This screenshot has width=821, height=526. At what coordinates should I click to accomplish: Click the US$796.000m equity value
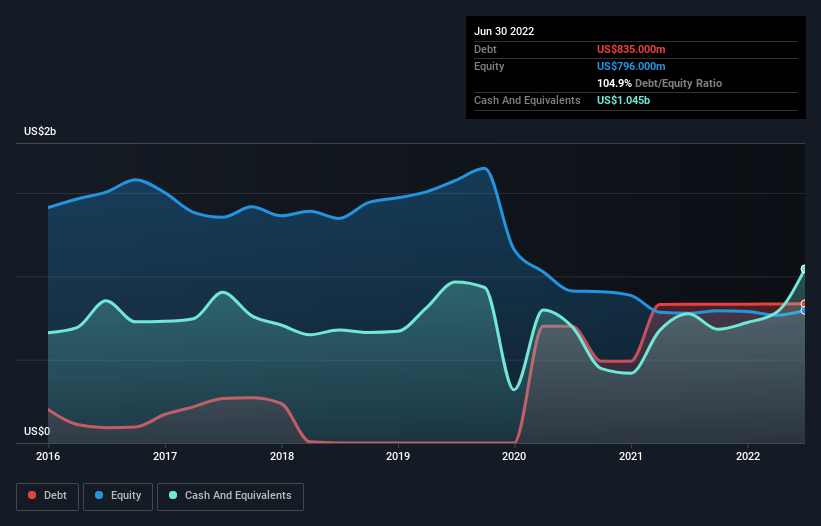pyautogui.click(x=631, y=66)
